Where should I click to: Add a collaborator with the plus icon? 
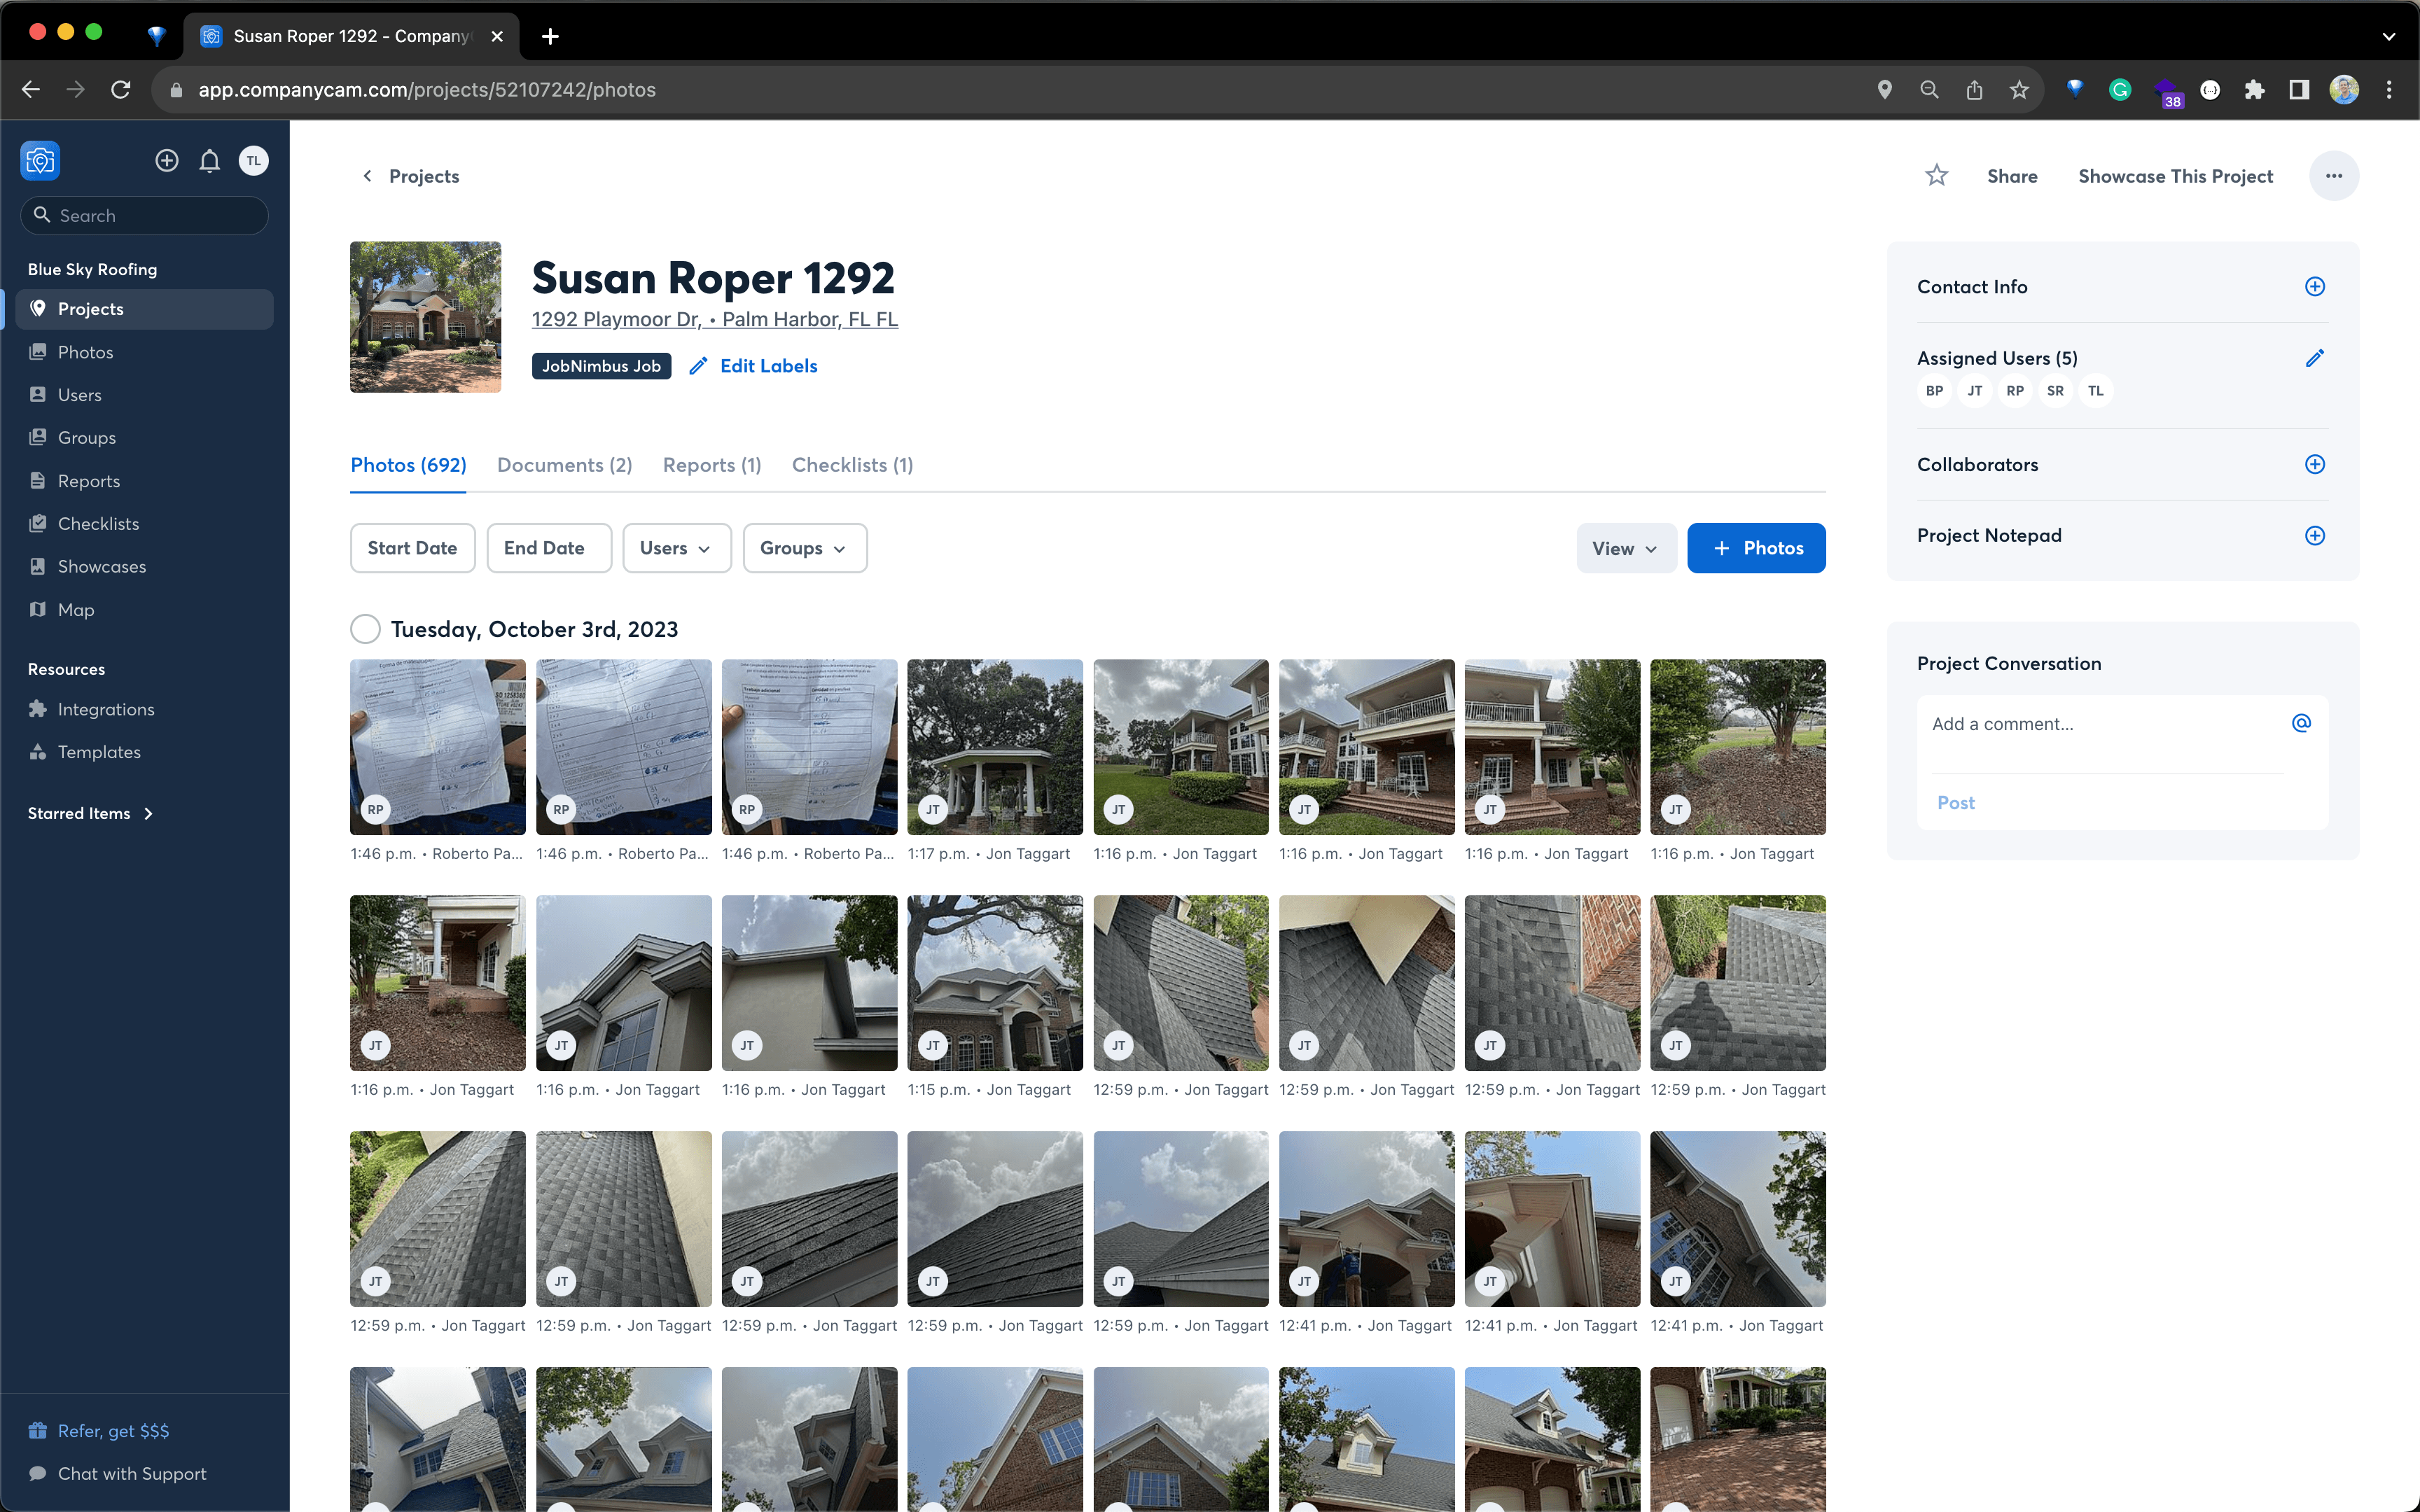[x=2314, y=465]
